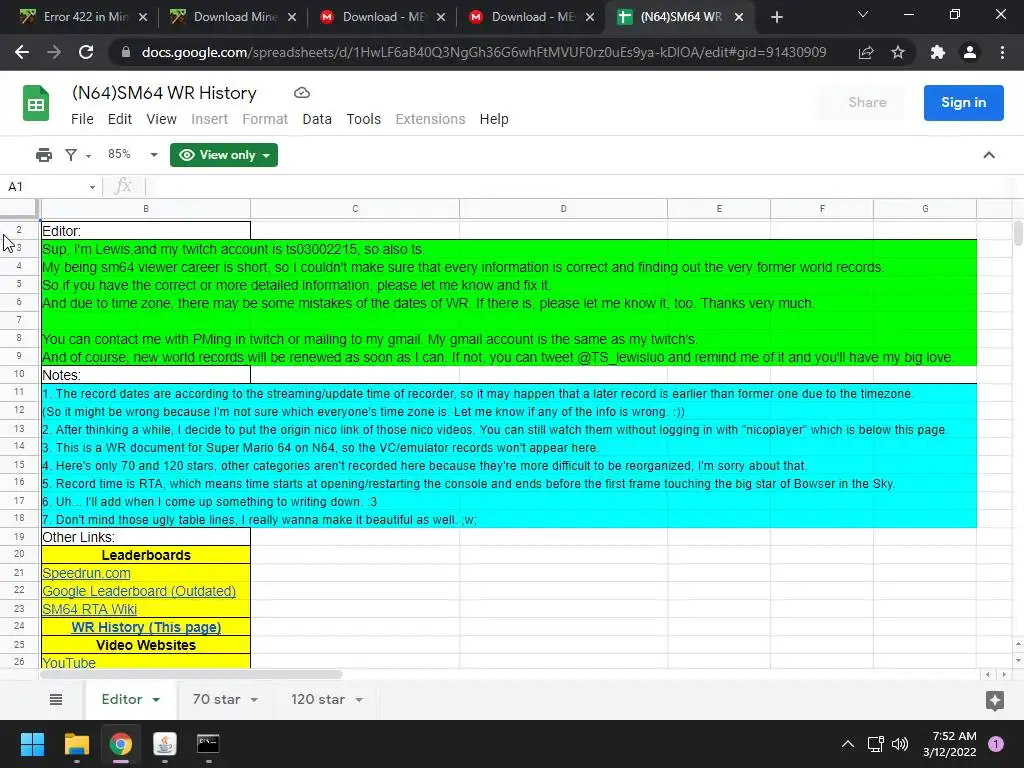Open the Speedrun.com link
The height and width of the screenshot is (768, 1024).
pos(86,573)
